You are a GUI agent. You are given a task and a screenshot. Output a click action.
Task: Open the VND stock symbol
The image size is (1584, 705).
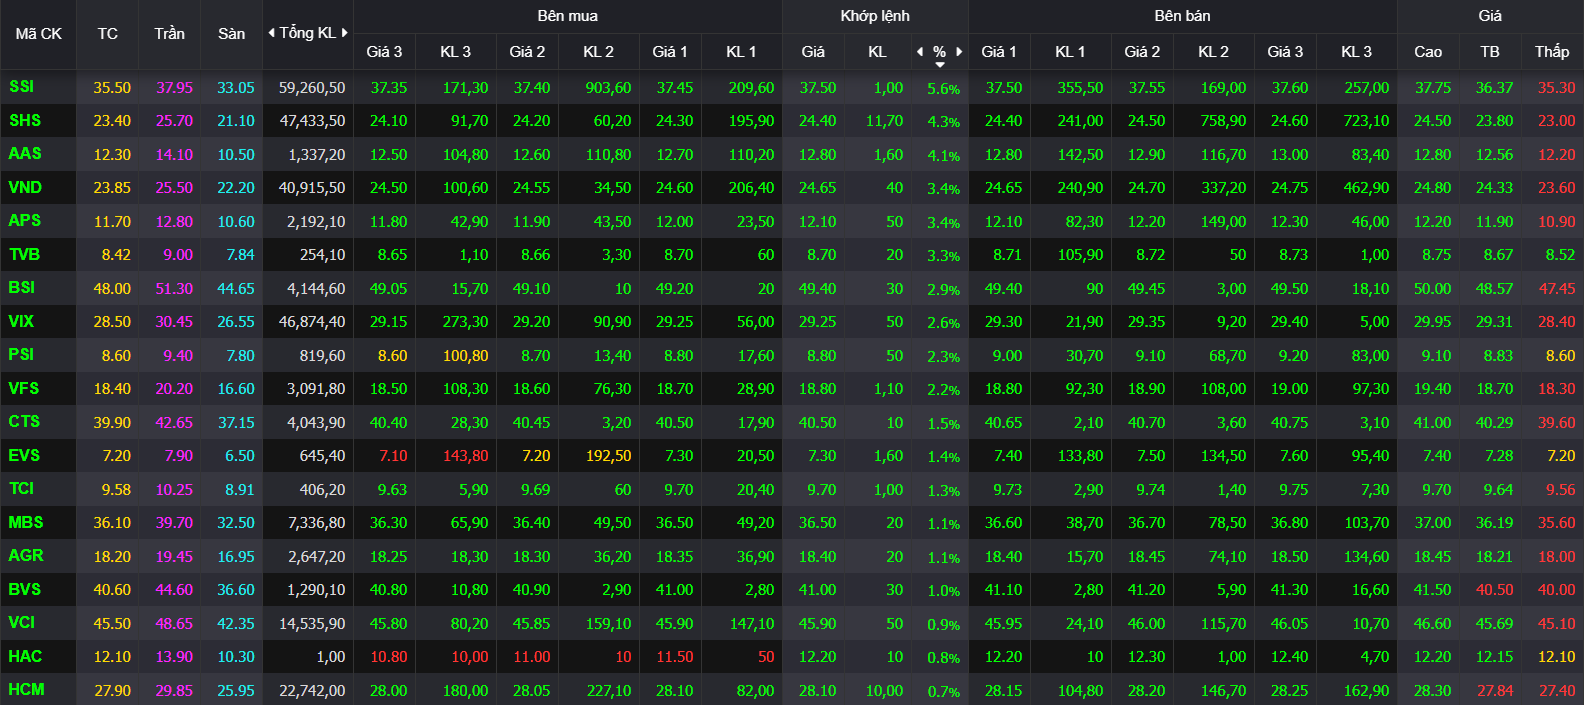tap(25, 187)
